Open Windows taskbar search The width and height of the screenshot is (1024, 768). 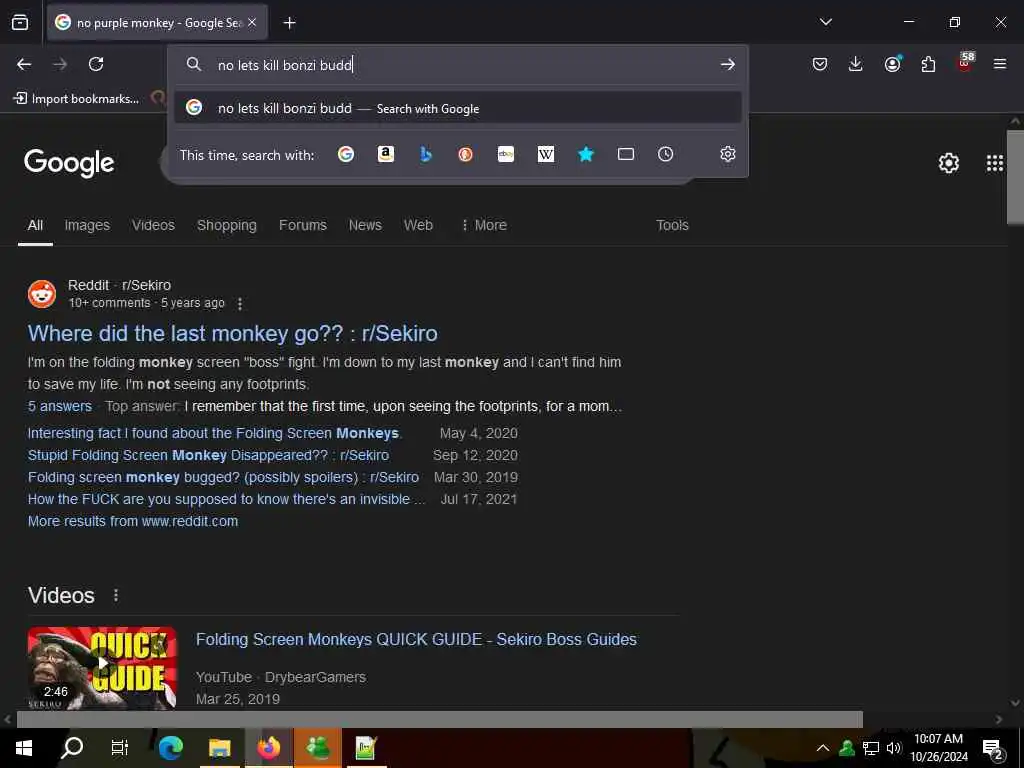pos(72,748)
